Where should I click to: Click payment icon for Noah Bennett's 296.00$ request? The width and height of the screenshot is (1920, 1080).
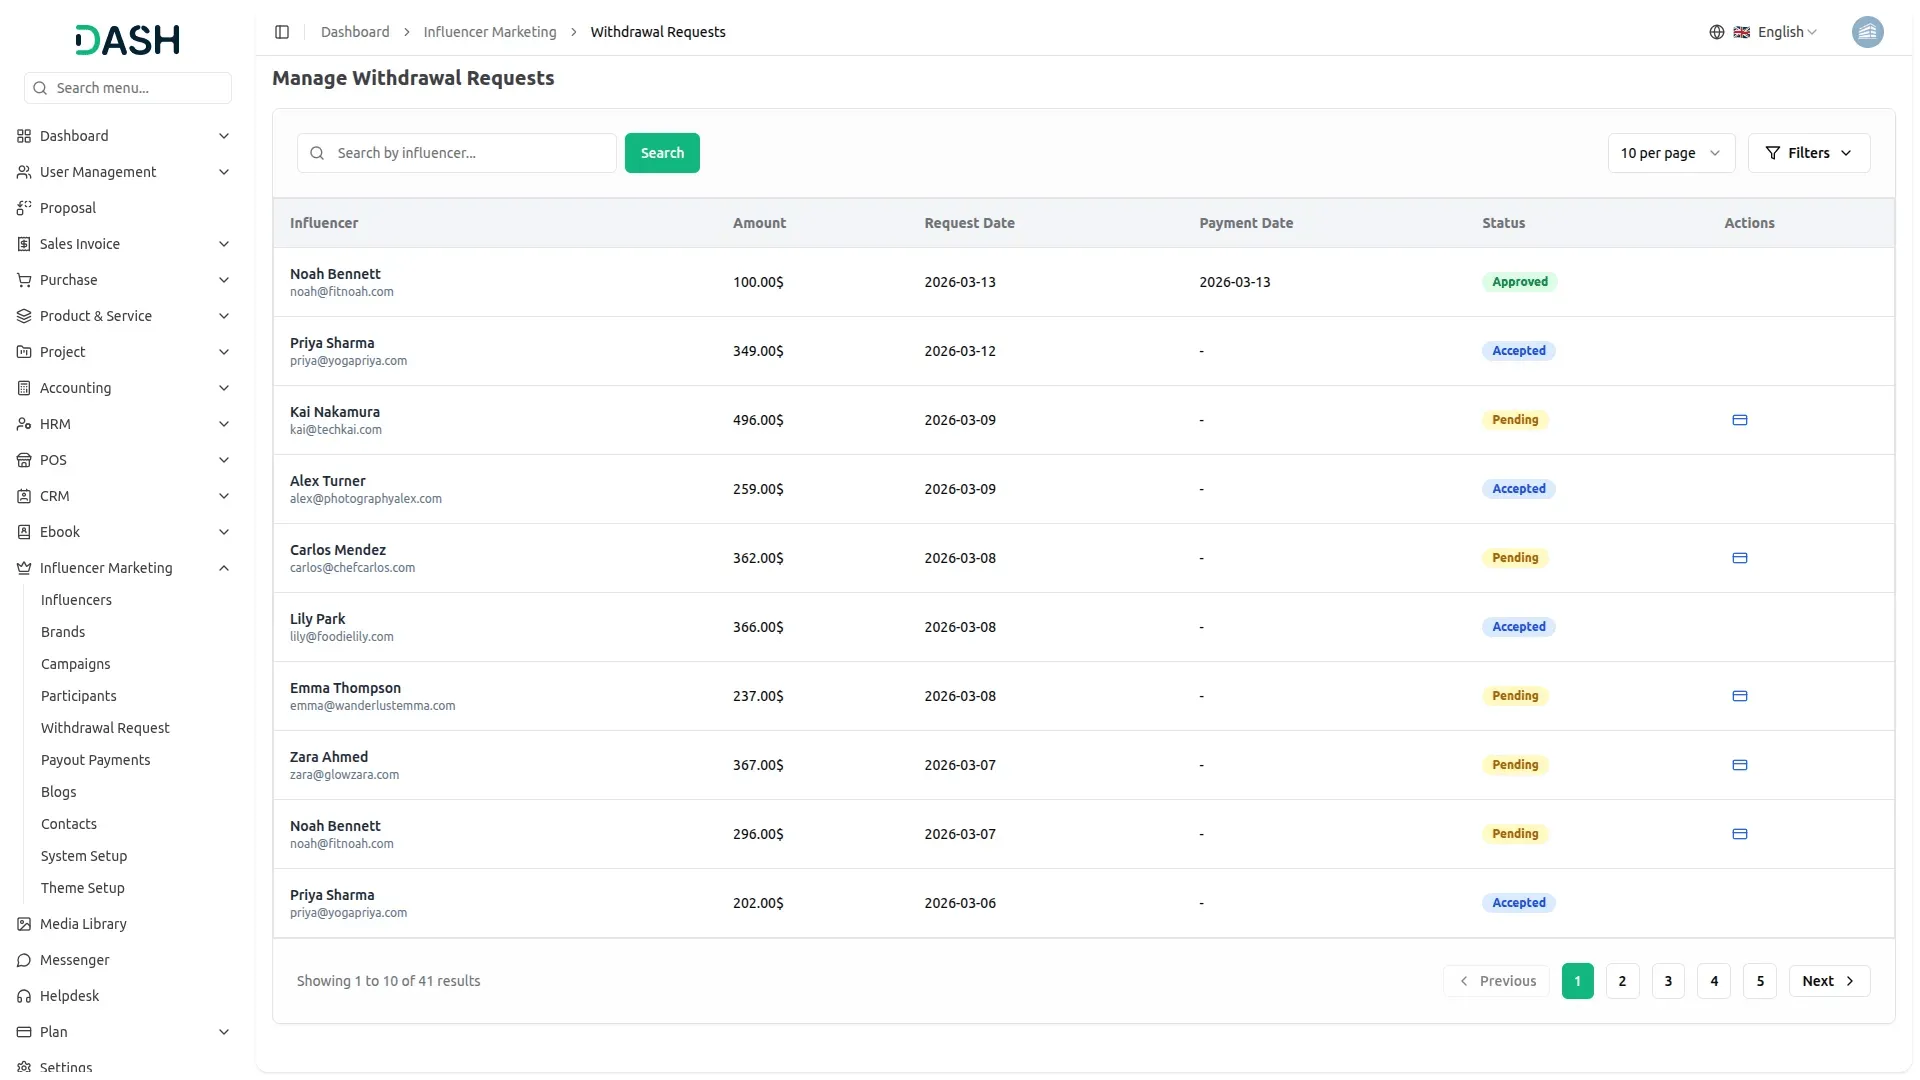coord(1739,834)
